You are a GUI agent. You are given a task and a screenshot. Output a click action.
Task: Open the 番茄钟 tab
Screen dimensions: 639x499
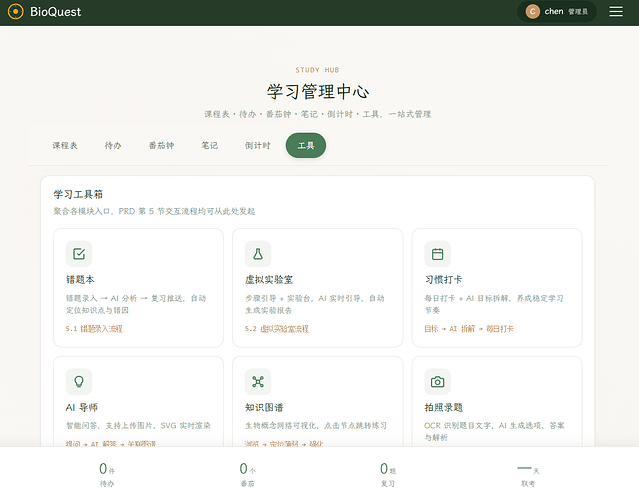pyautogui.click(x=161, y=146)
